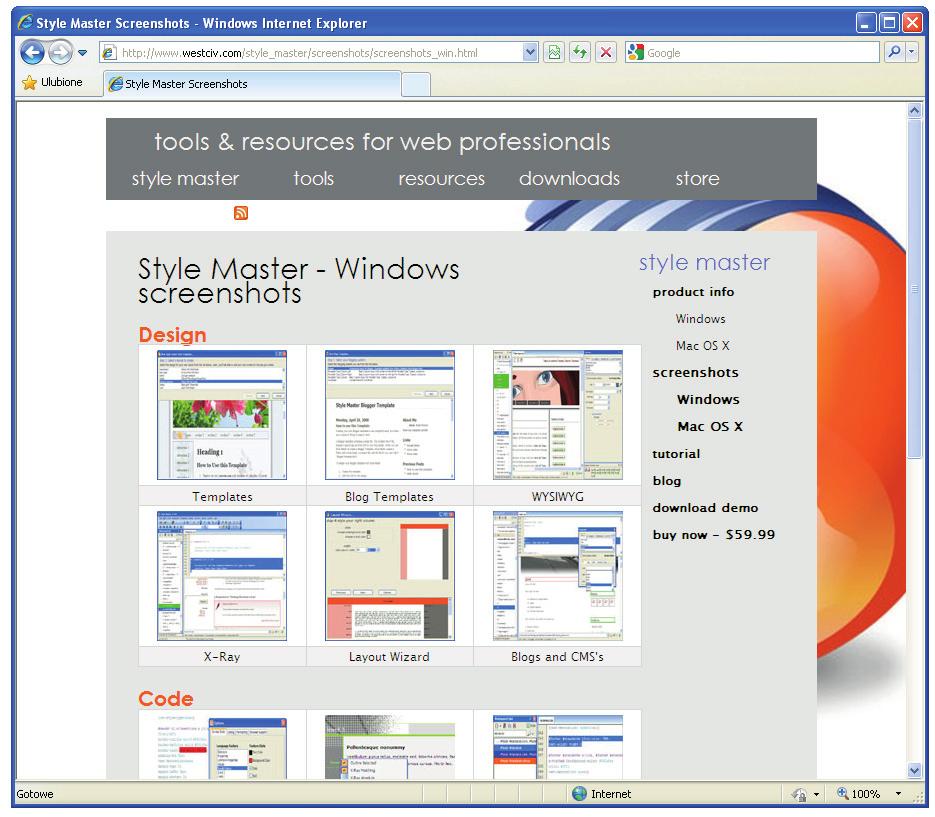Select the Style Master Screenshots tab

coord(252,84)
